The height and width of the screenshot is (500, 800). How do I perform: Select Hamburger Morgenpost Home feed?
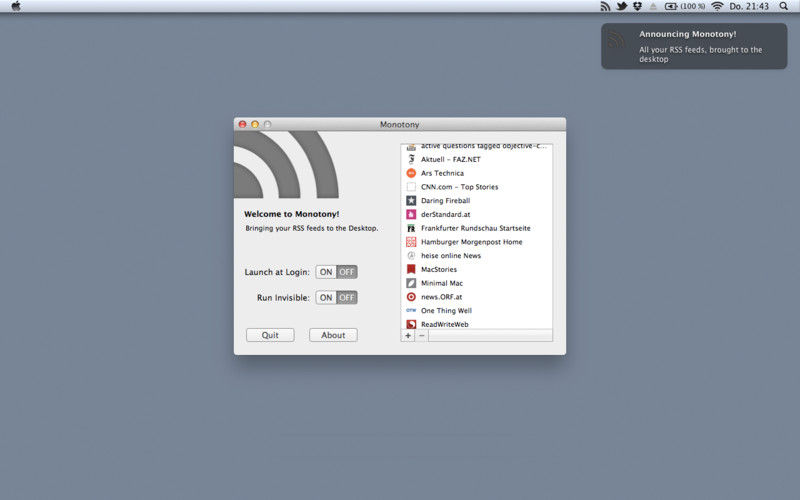tap(477, 242)
